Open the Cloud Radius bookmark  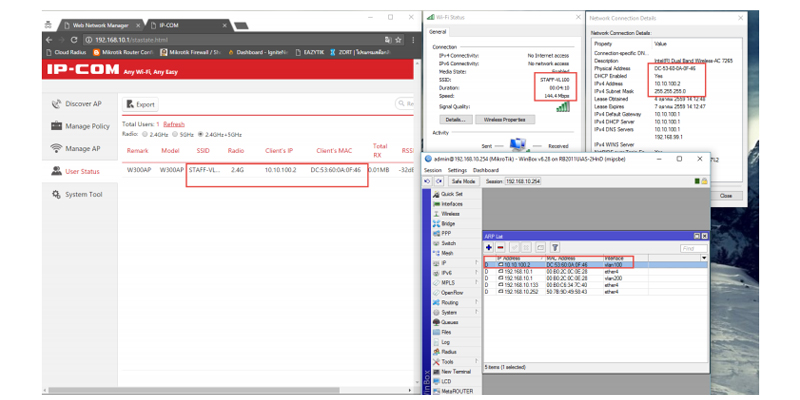66,52
